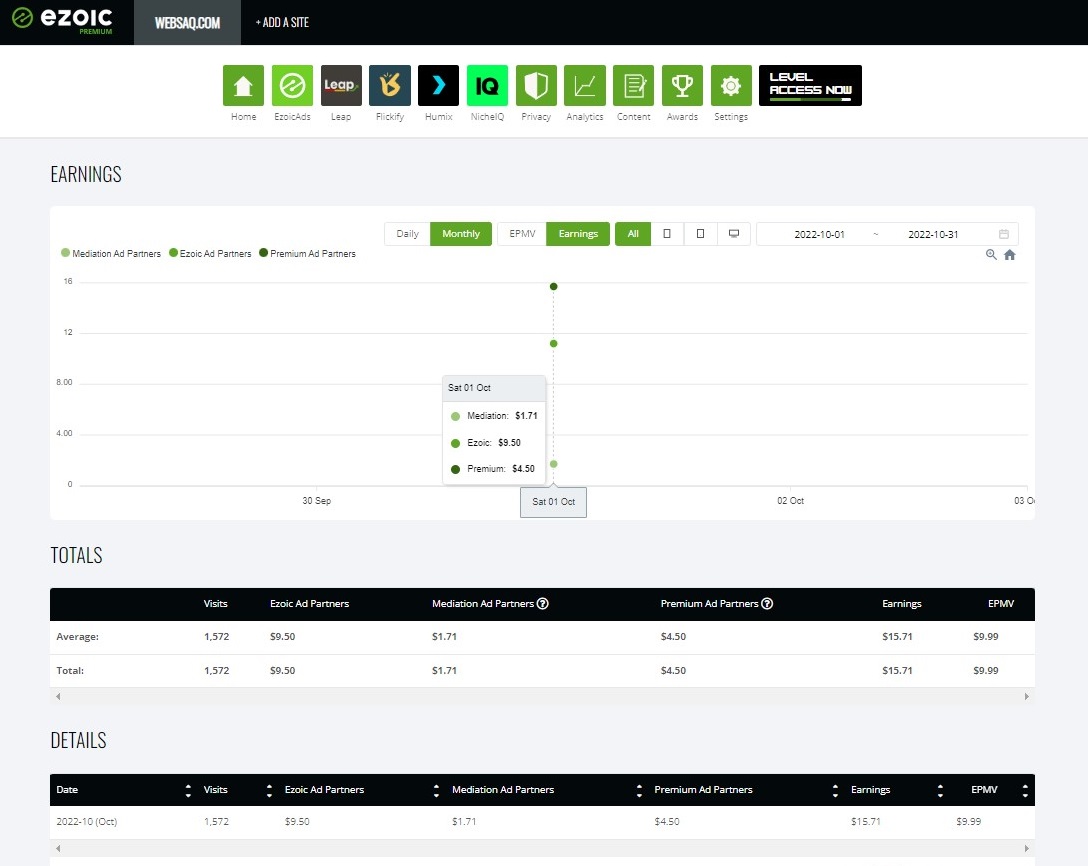Screen dimensions: 1088x866
Task: Click the 30 Sep axis label
Action: click(316, 500)
